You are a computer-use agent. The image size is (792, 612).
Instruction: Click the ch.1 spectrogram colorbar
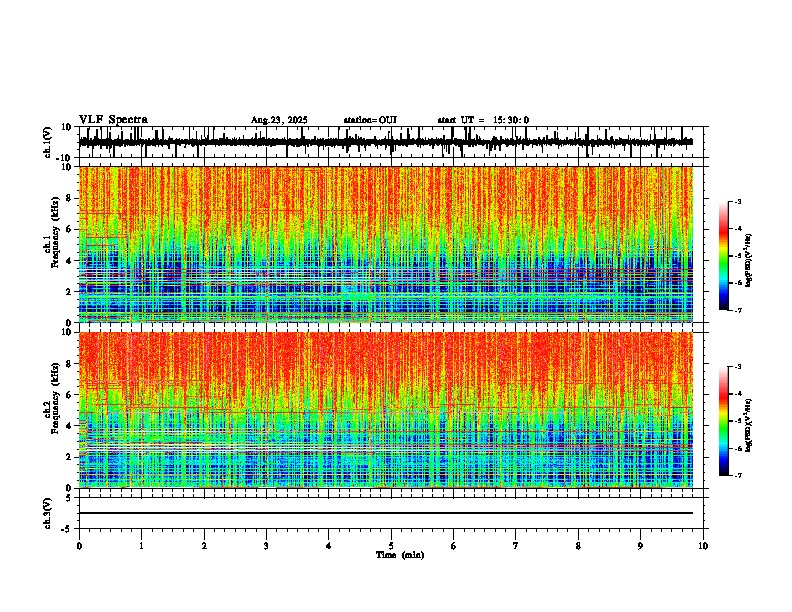coord(723,256)
